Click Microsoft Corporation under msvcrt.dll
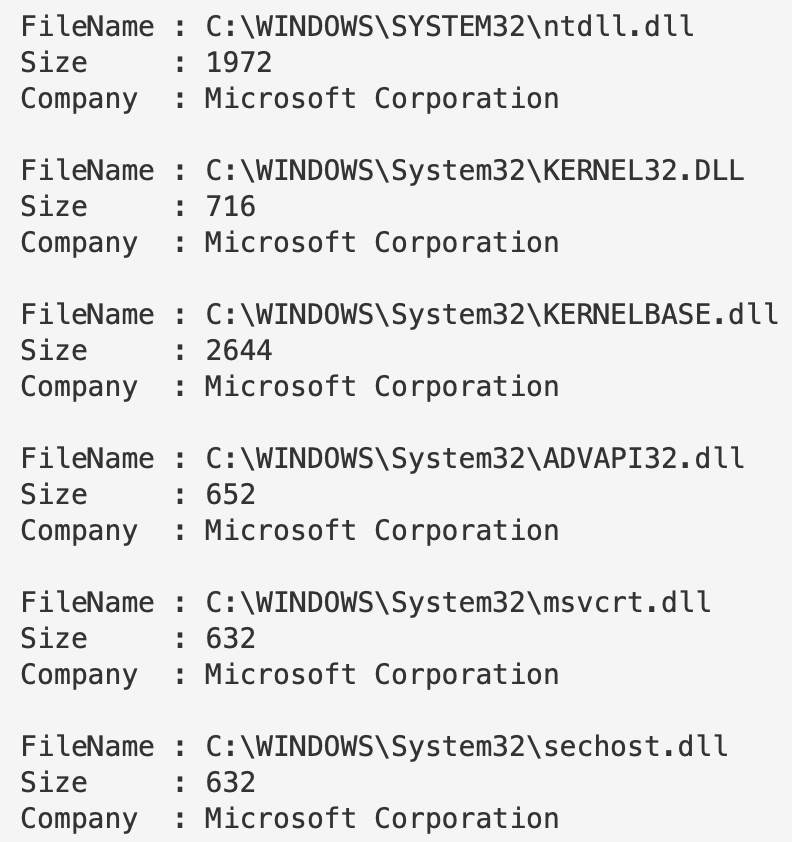Viewport: 792px width, 842px height. click(x=381, y=674)
